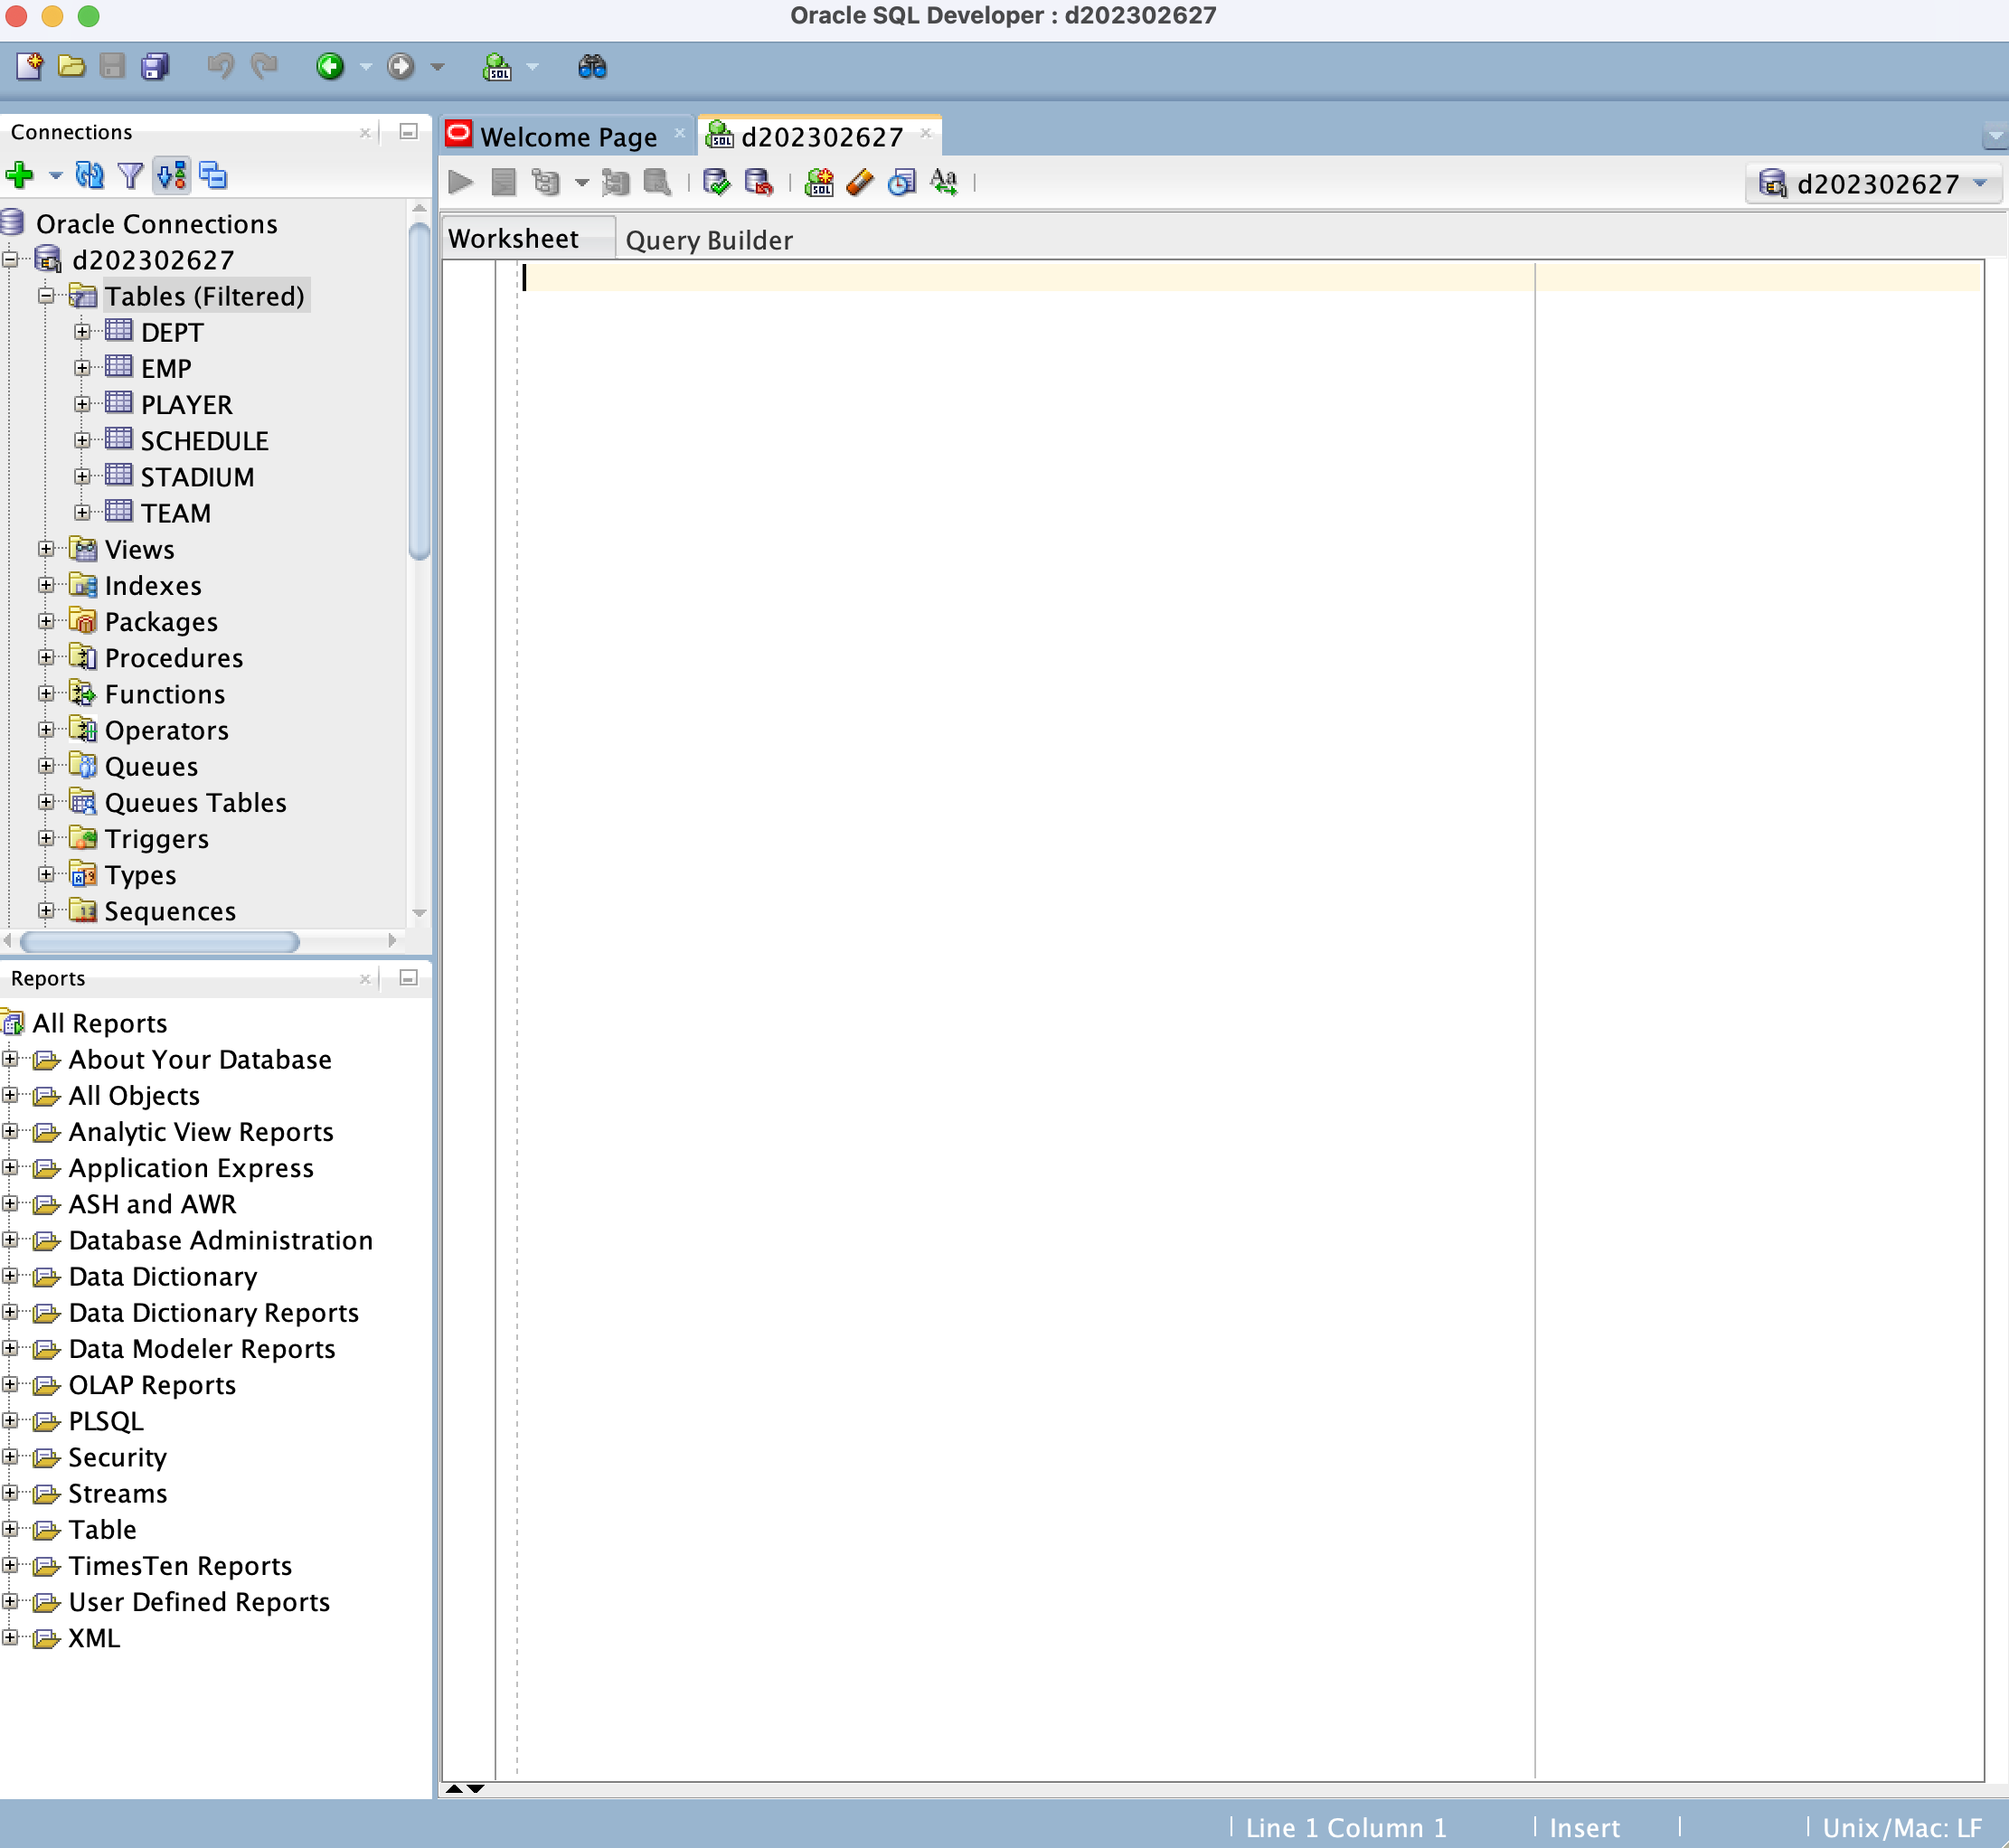Click the Unshared SQL Worksheet icon
The width and height of the screenshot is (2009, 1848).
819,182
